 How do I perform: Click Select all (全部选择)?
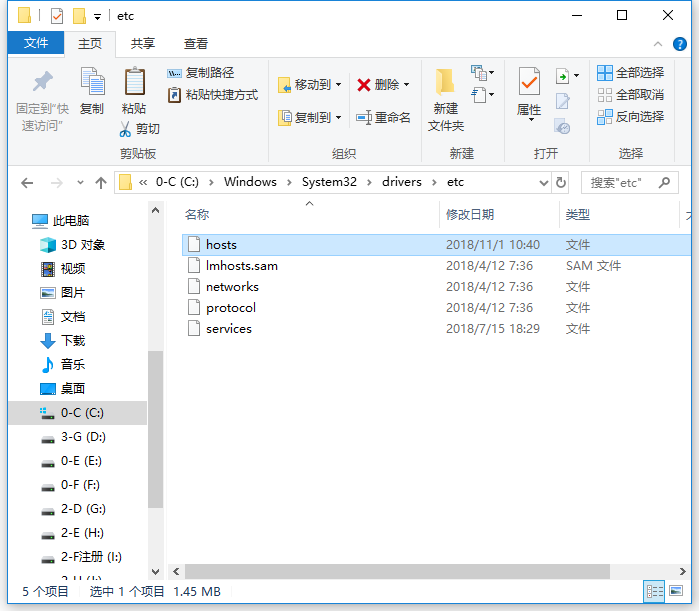(x=630, y=73)
